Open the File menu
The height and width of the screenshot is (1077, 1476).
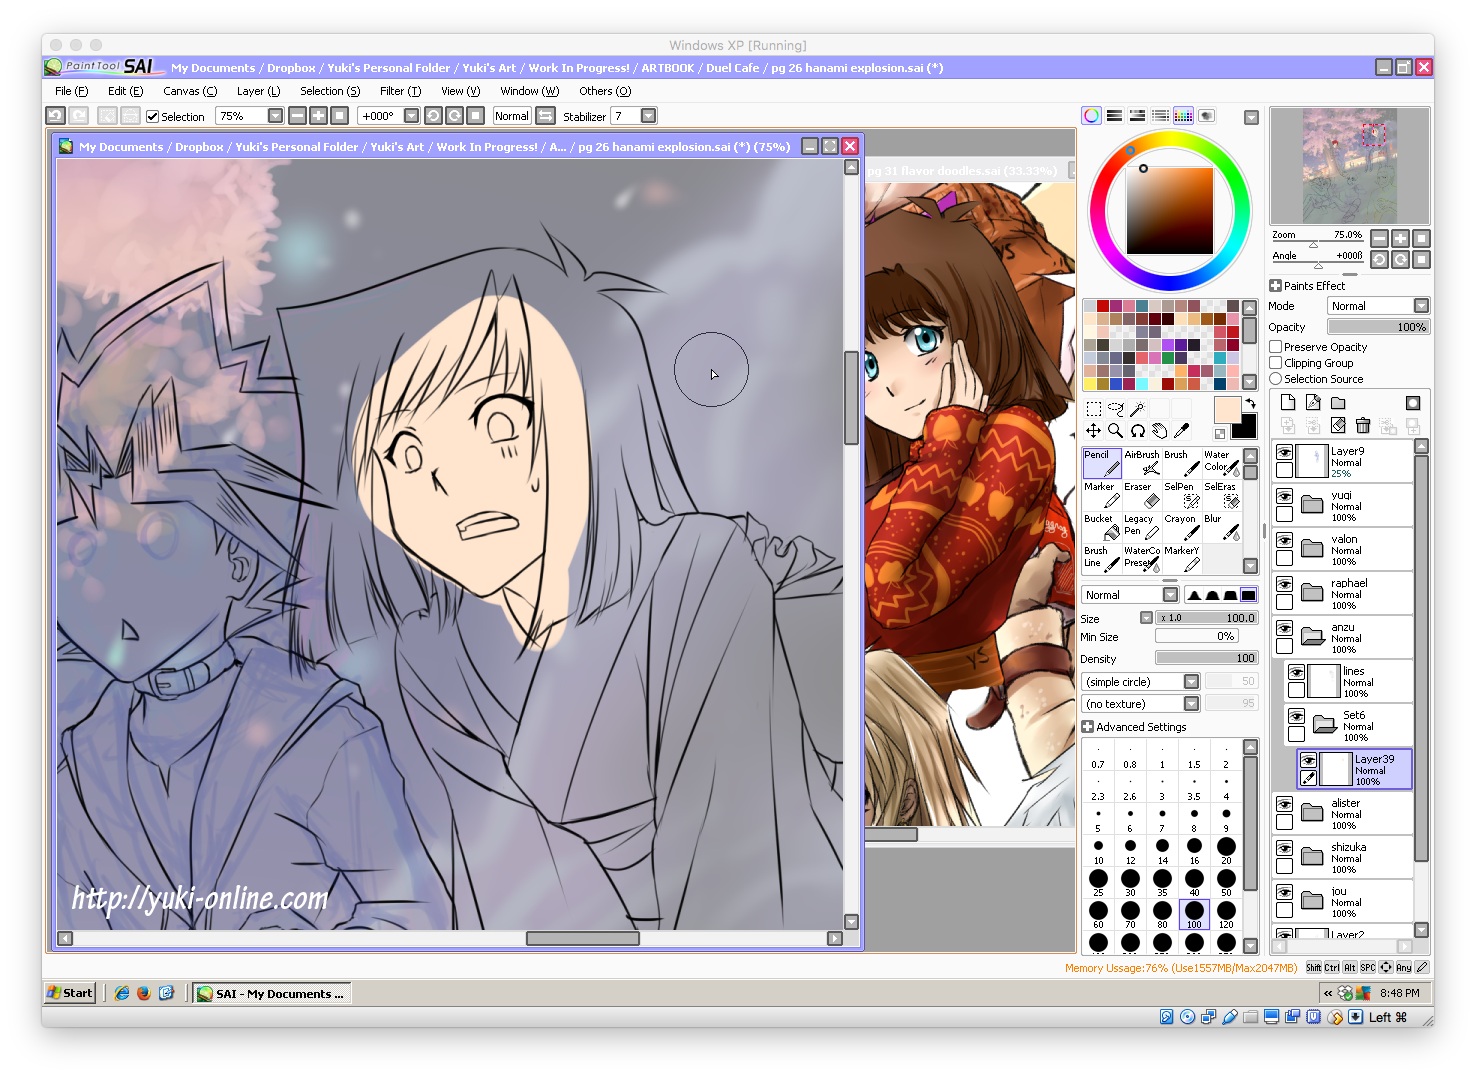[71, 91]
